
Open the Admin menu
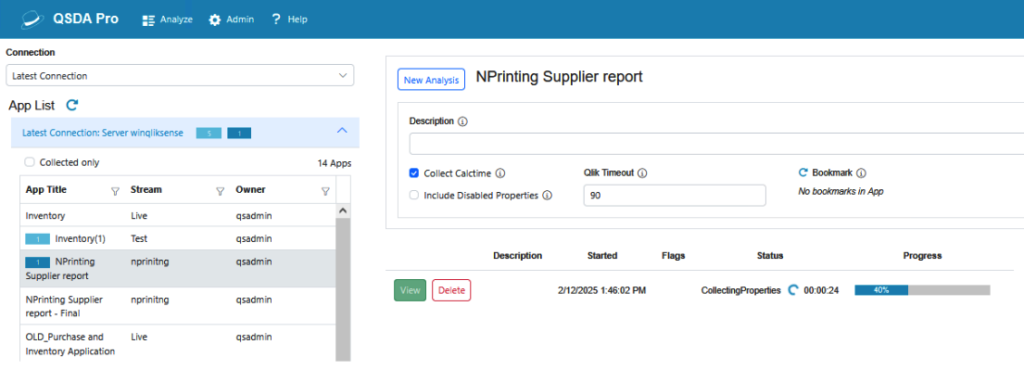[x=231, y=20]
